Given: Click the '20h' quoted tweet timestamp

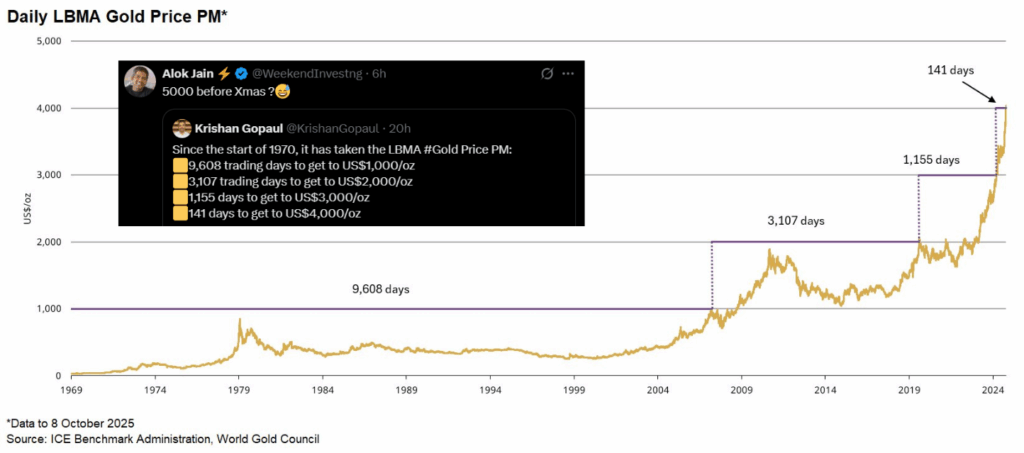Looking at the screenshot, I should pyautogui.click(x=397, y=128).
